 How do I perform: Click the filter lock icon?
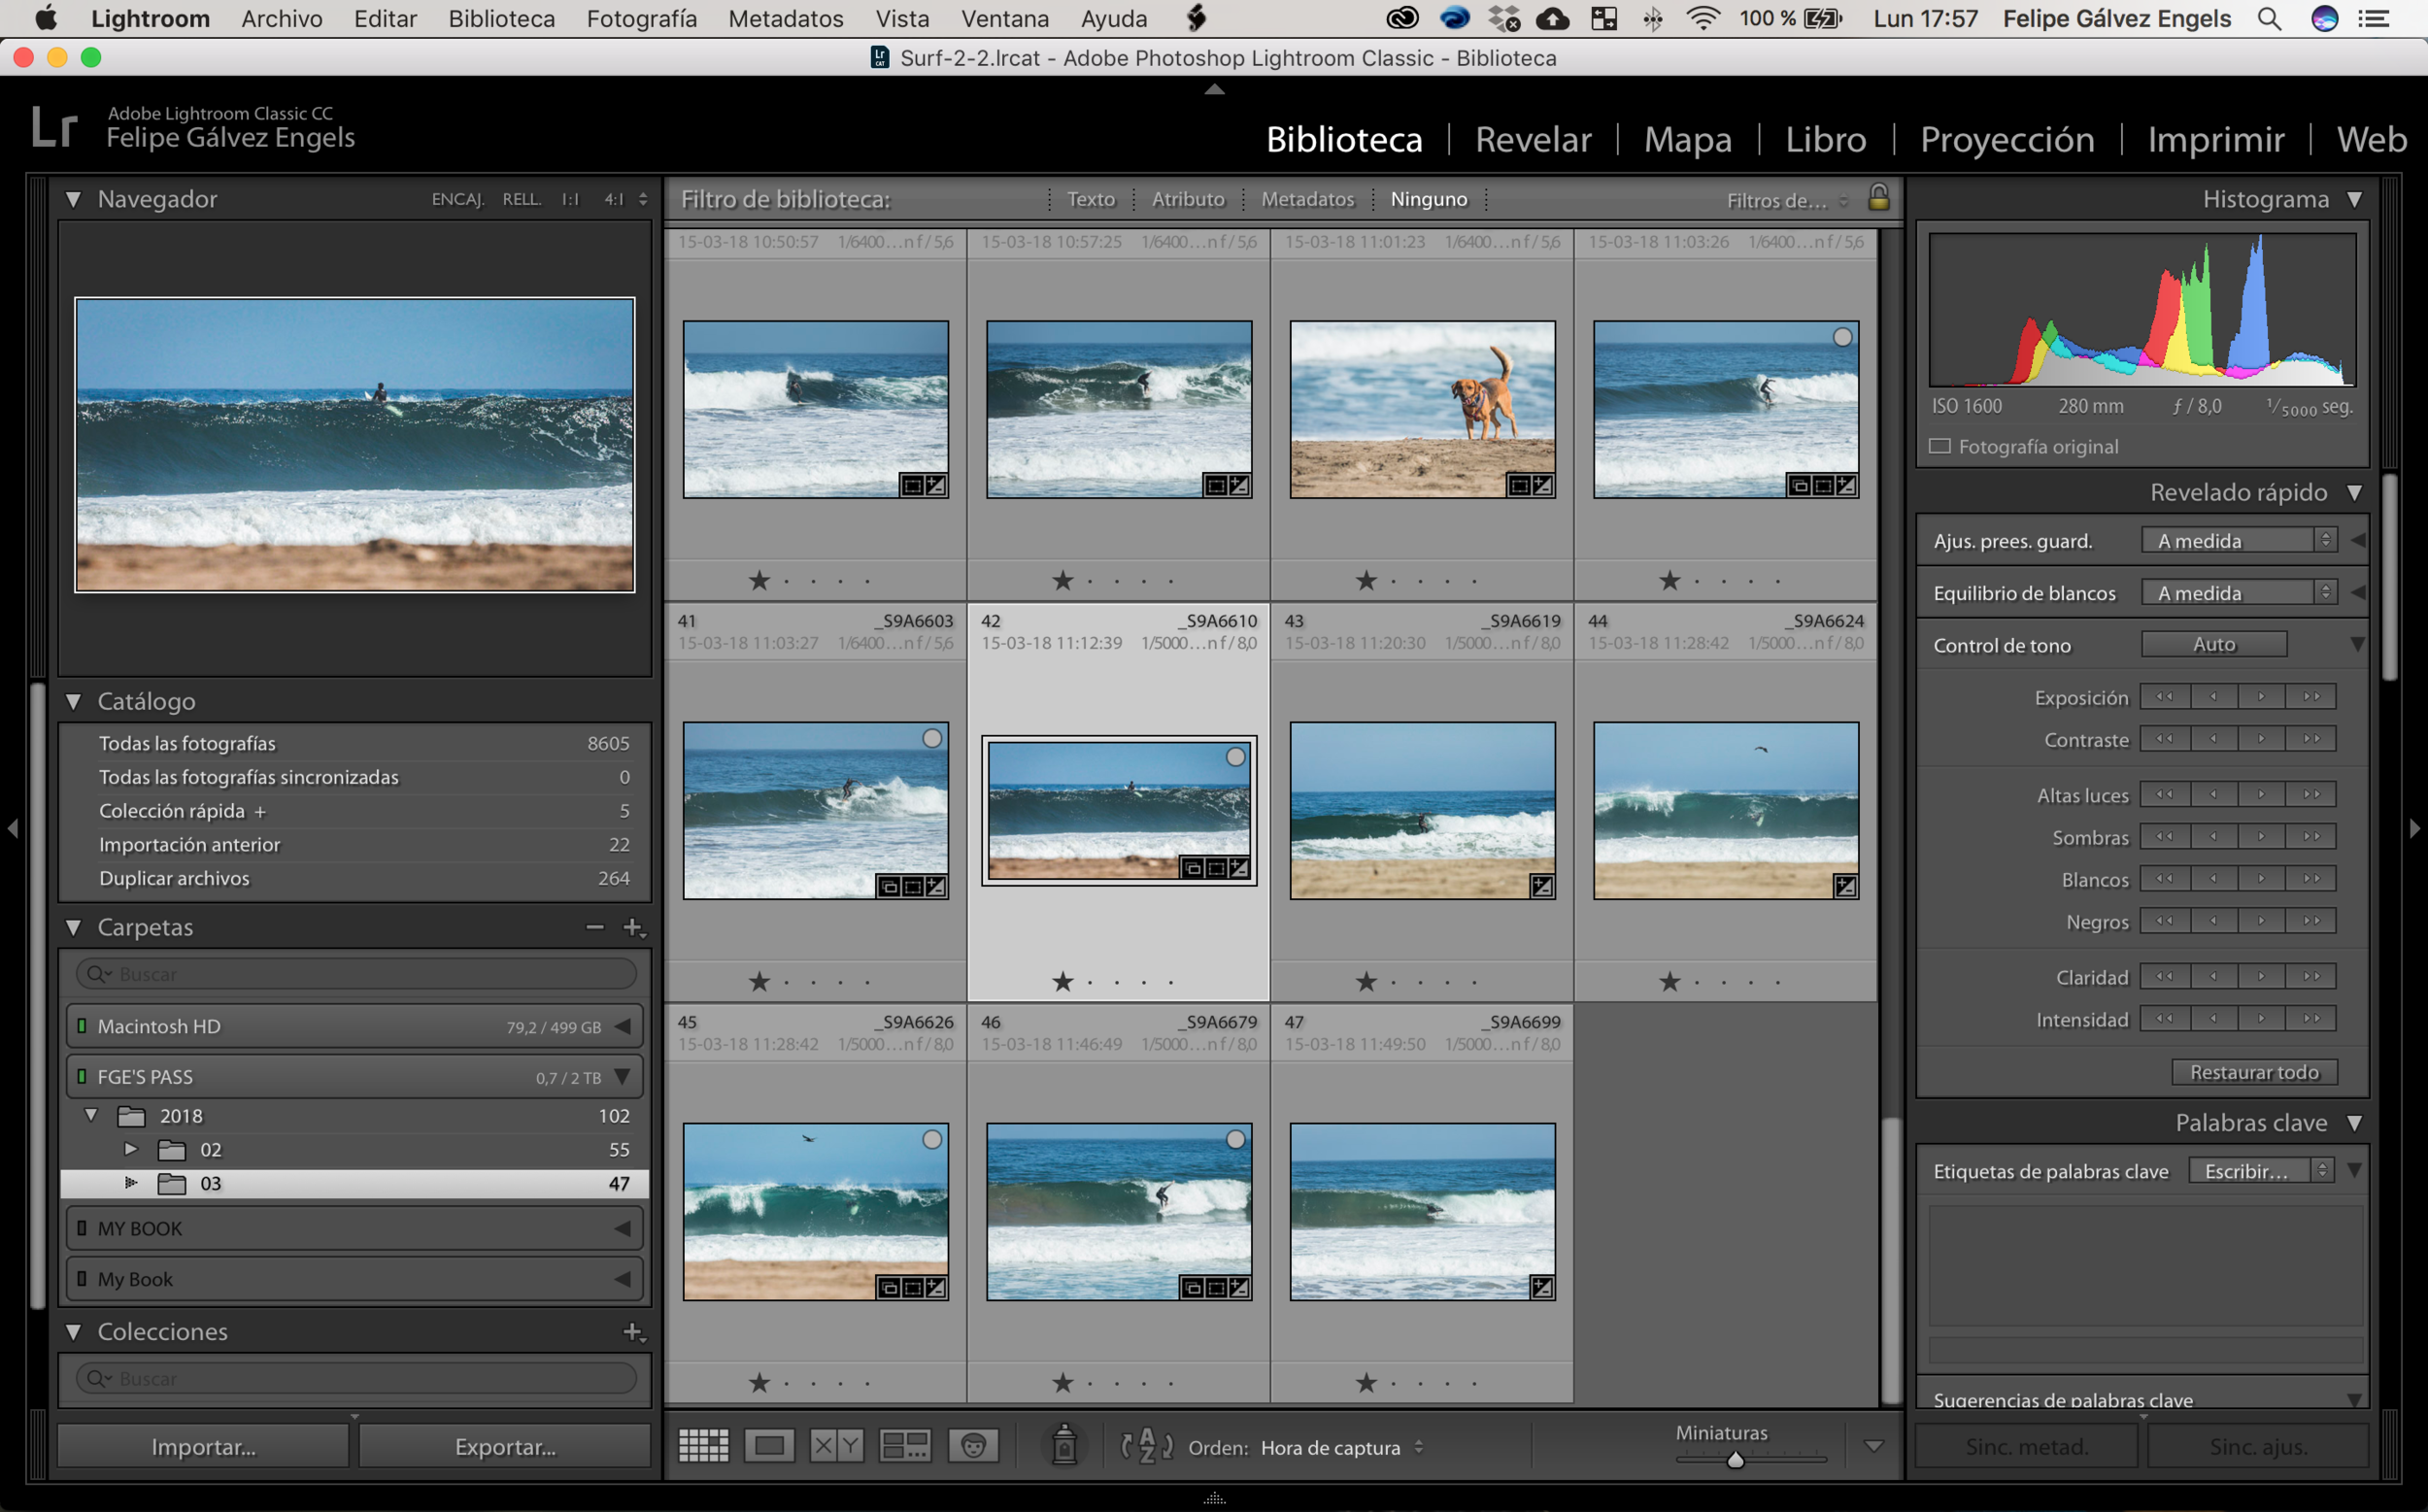click(1878, 197)
